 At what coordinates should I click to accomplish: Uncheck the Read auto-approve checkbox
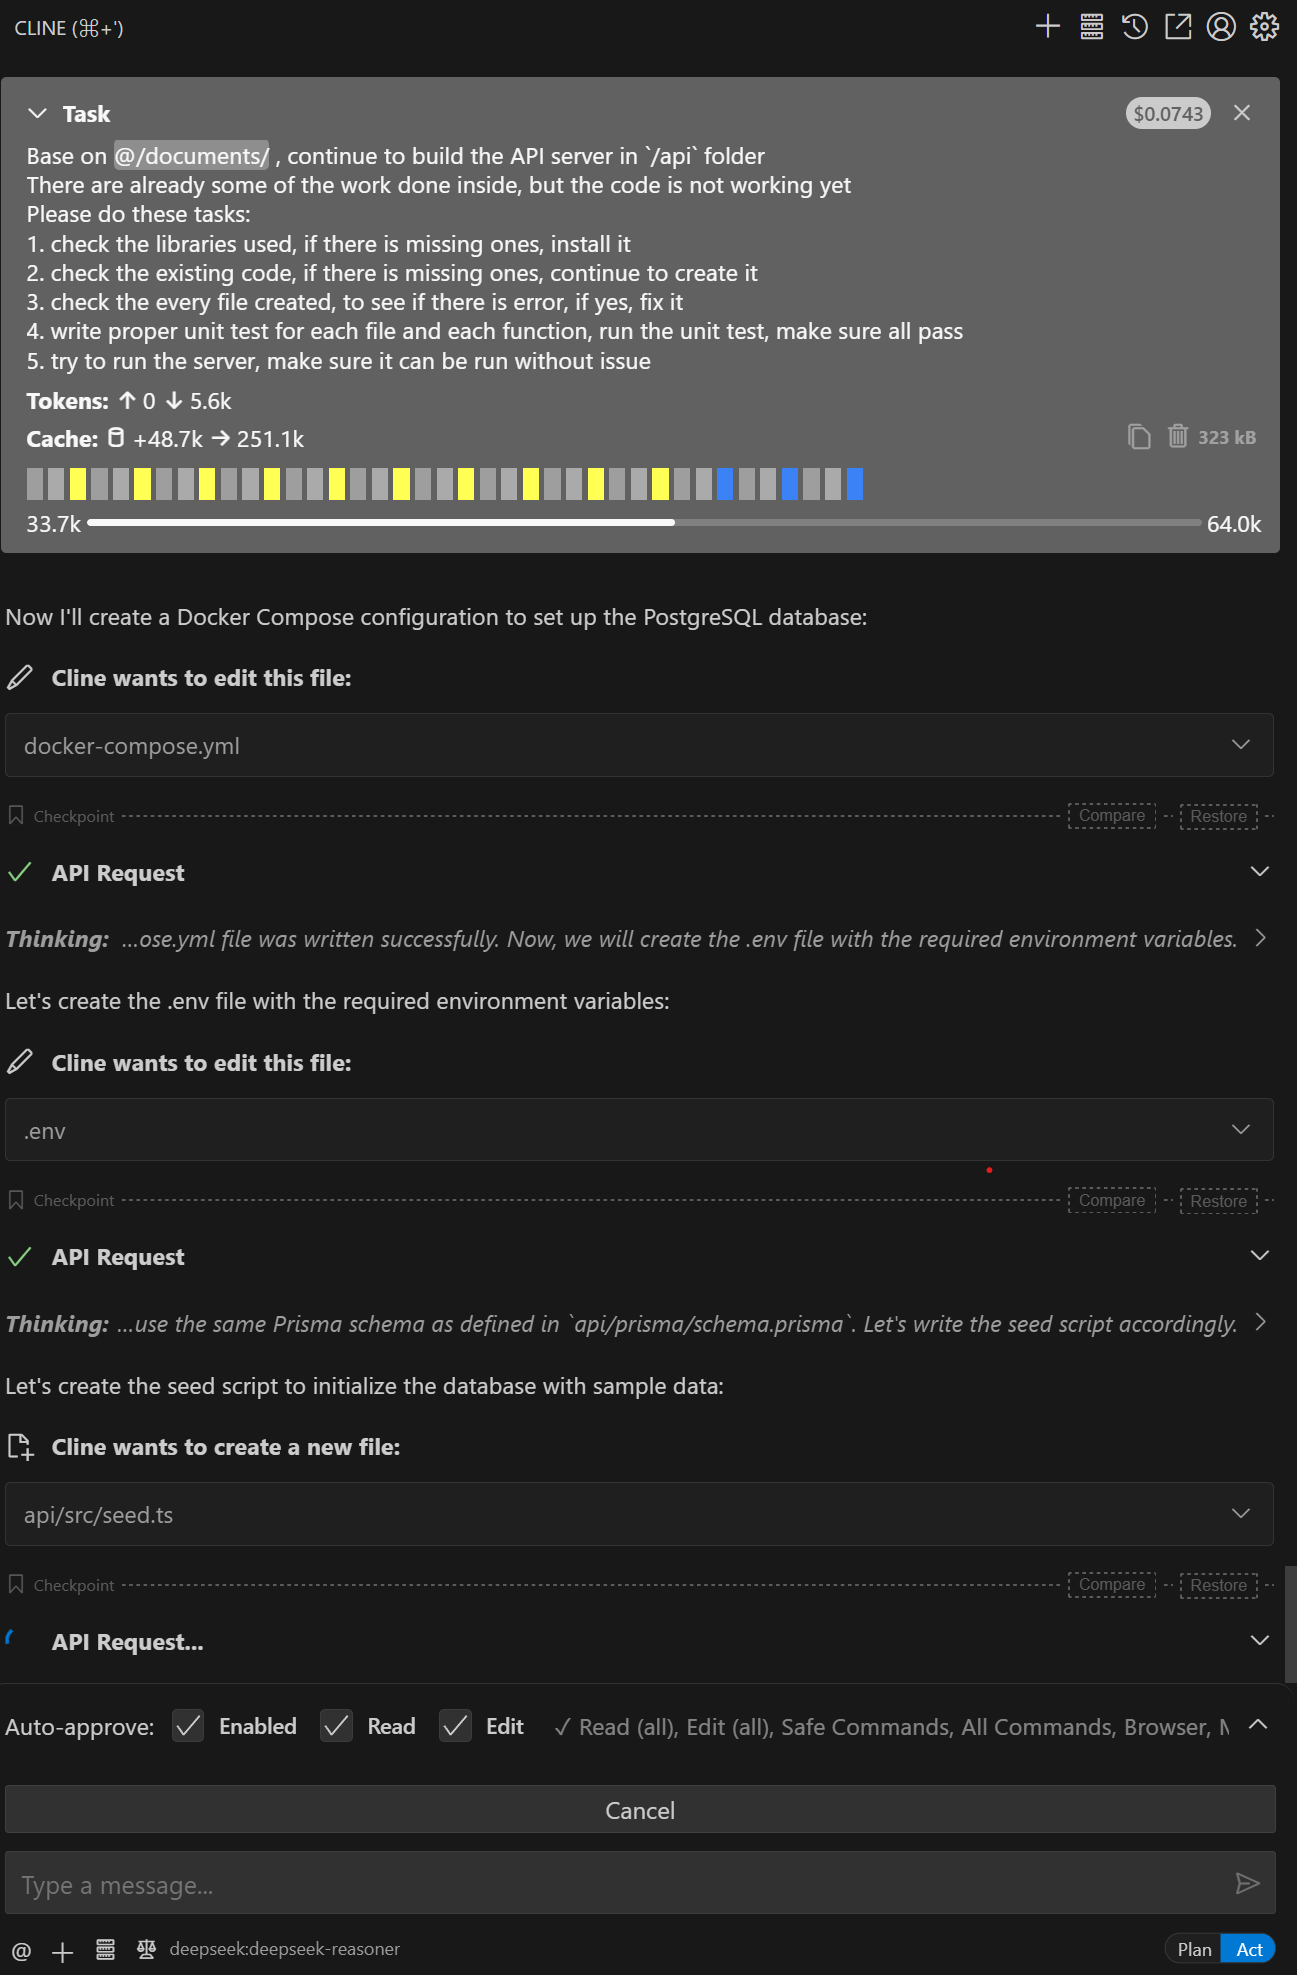[x=336, y=1726]
